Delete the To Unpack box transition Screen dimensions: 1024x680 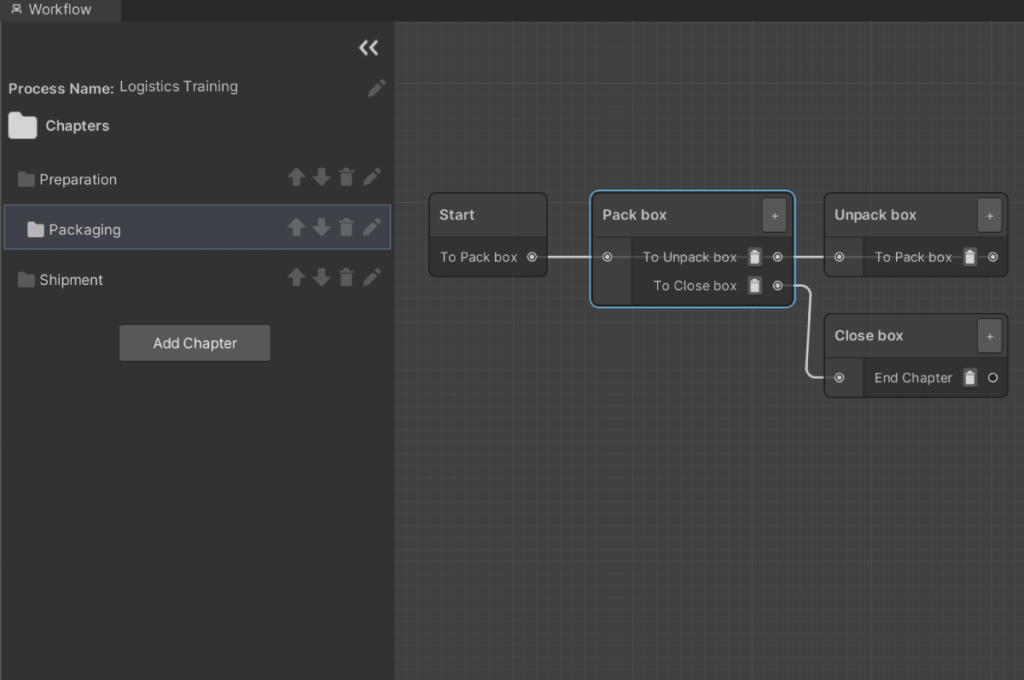coord(755,257)
